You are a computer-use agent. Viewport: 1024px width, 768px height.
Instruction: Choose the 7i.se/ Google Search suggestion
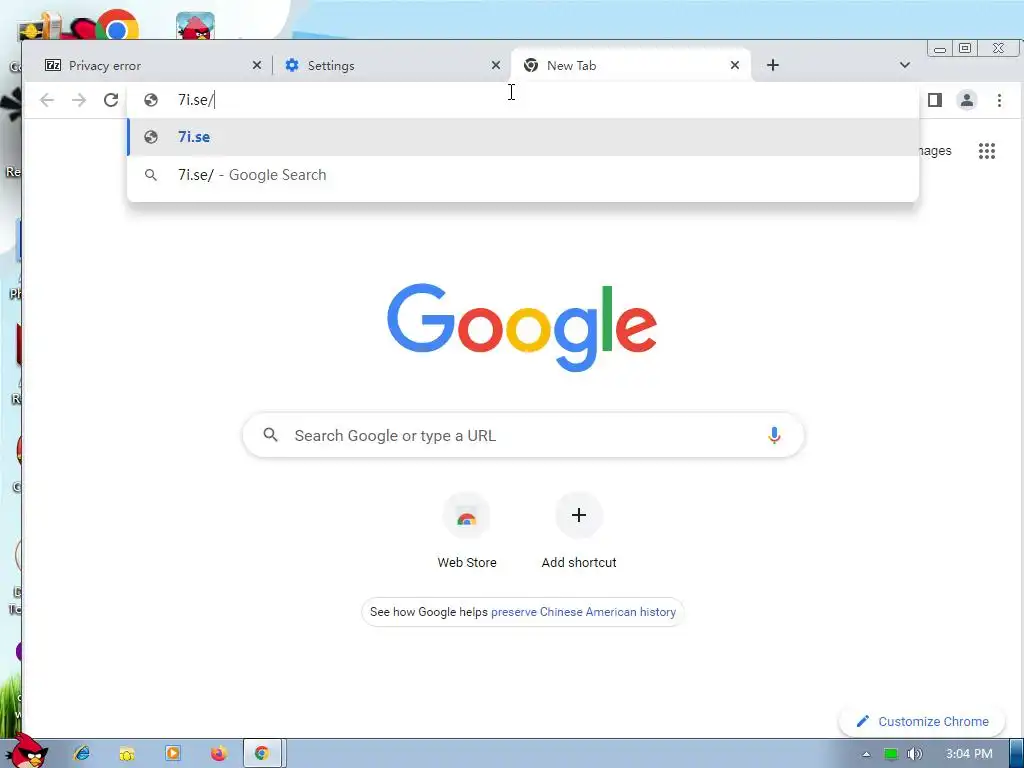[x=523, y=175]
